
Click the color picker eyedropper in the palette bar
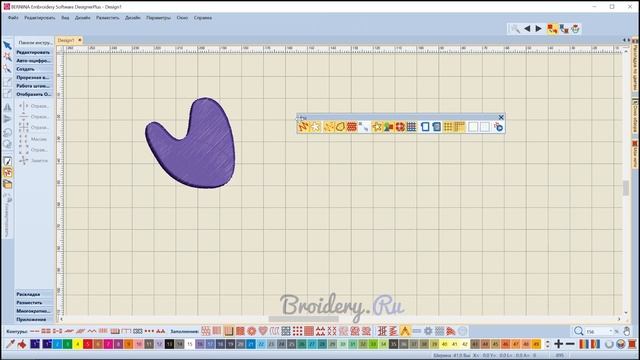[10, 344]
